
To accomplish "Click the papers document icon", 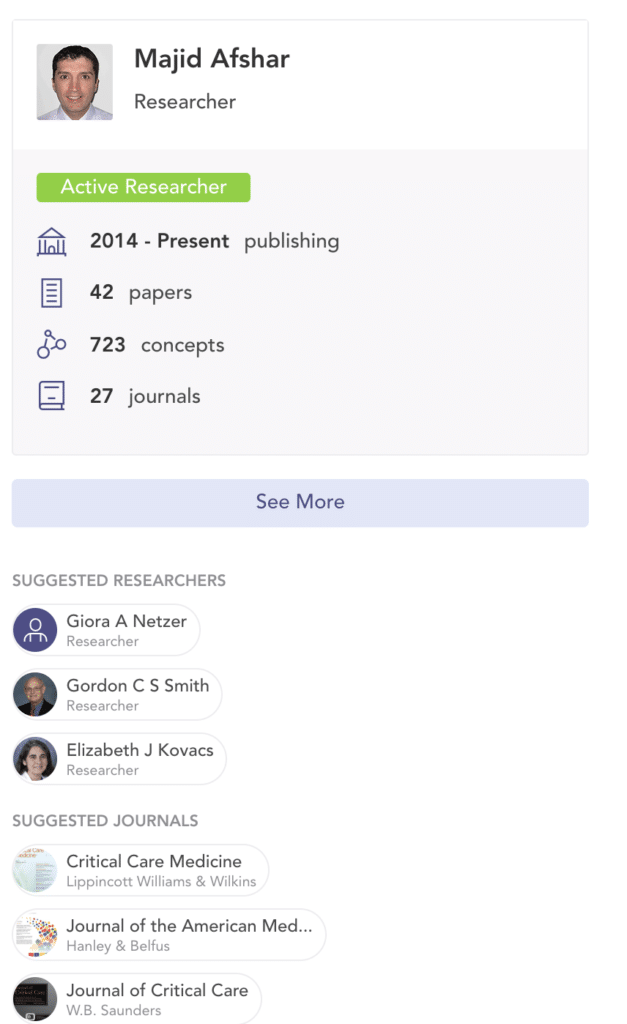I will point(52,293).
